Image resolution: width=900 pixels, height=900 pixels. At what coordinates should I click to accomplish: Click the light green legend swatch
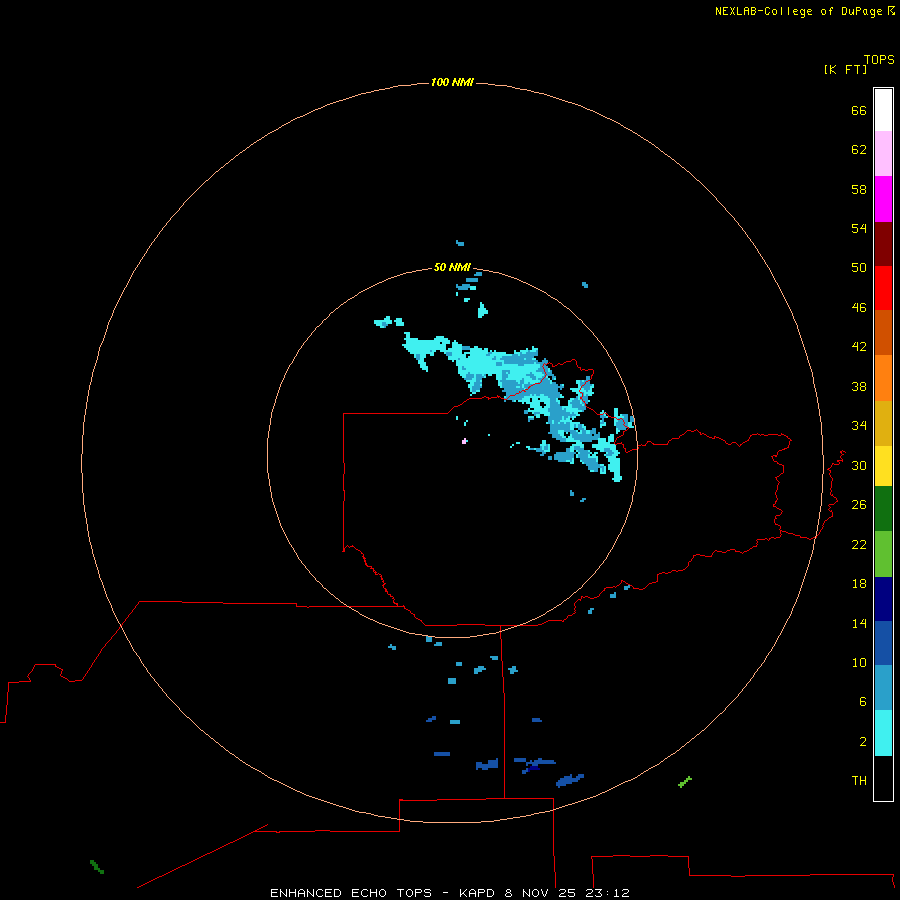click(883, 554)
